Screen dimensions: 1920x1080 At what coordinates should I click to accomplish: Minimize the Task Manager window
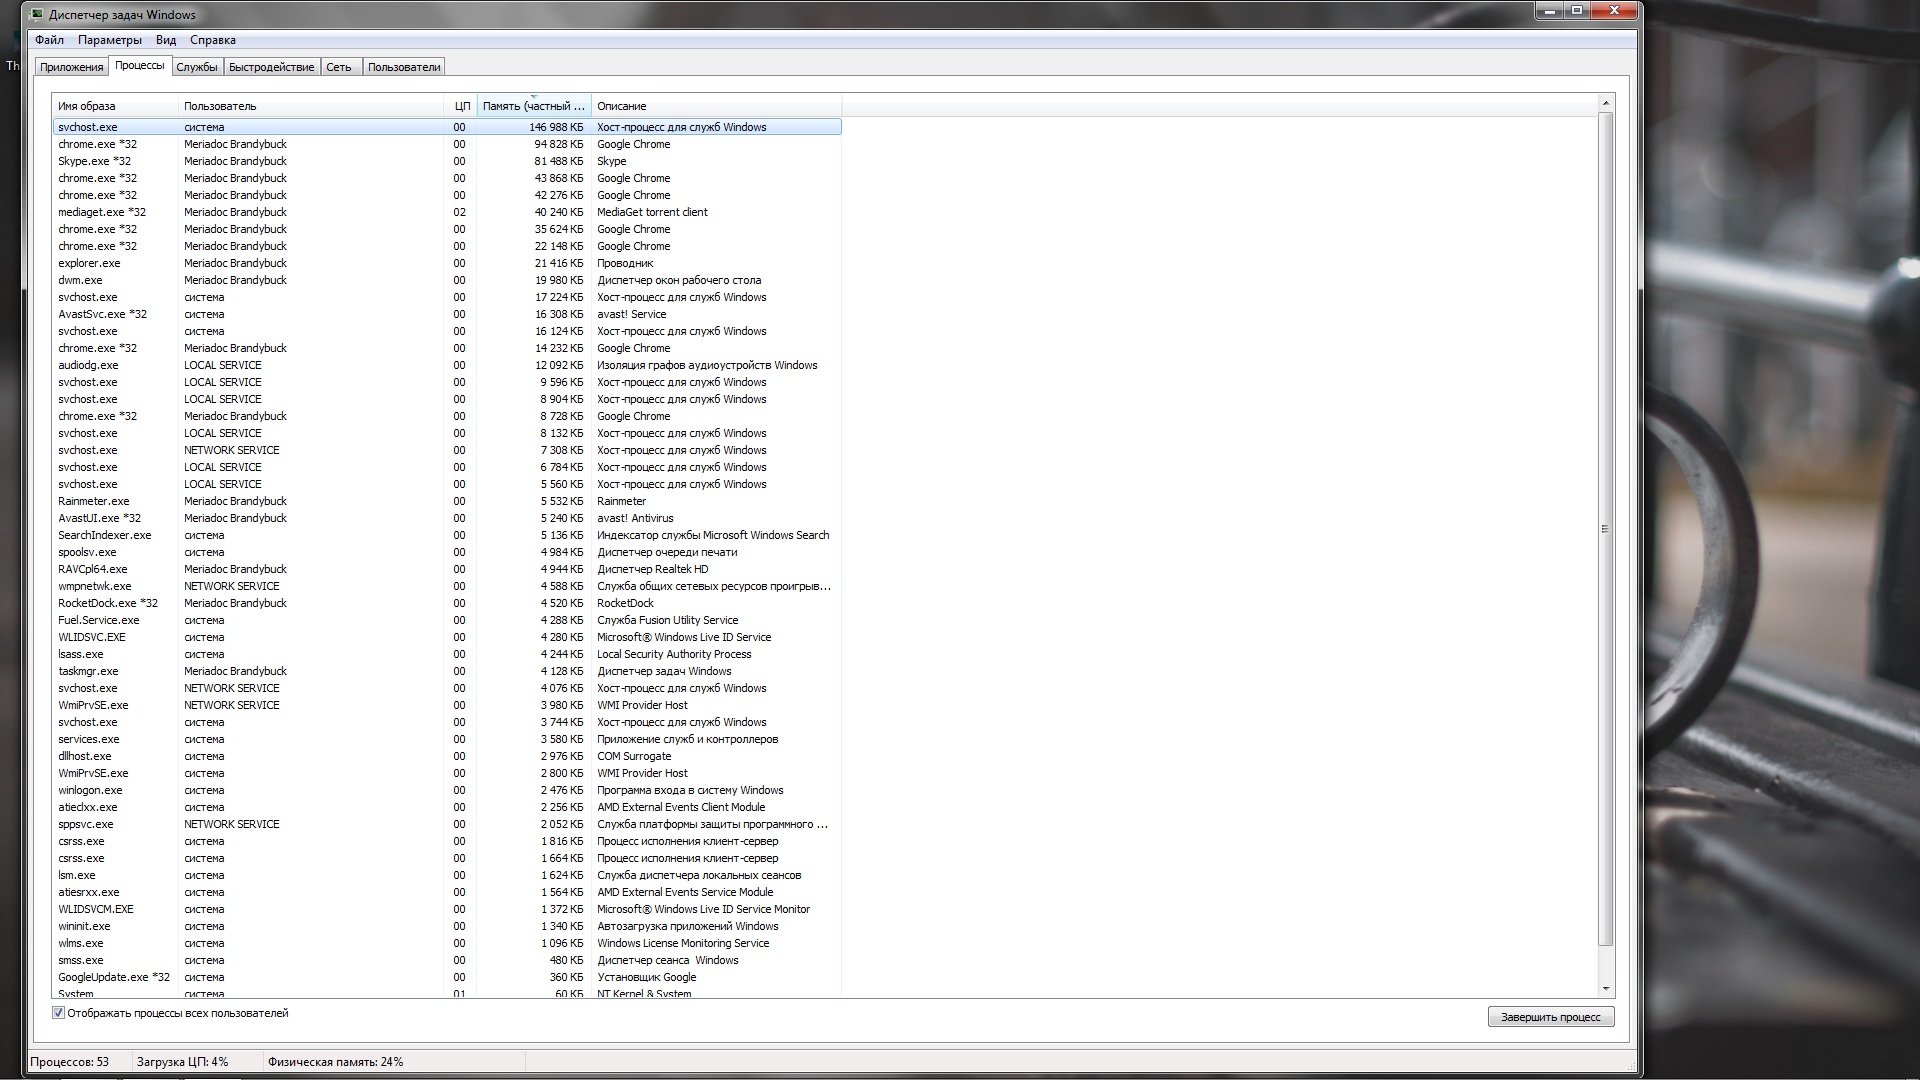(x=1550, y=11)
